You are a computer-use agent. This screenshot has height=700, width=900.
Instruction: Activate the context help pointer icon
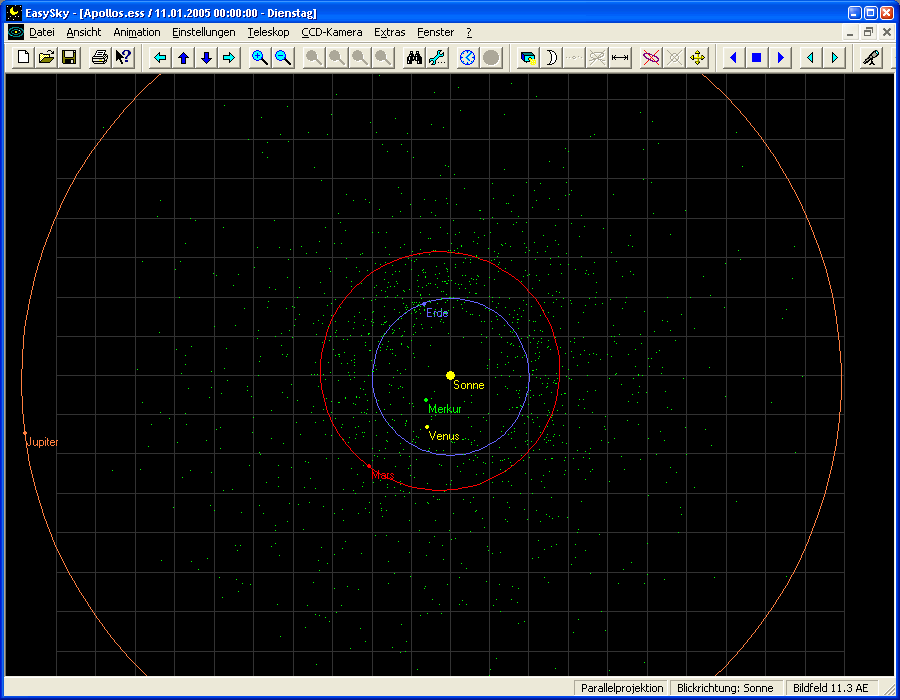123,58
